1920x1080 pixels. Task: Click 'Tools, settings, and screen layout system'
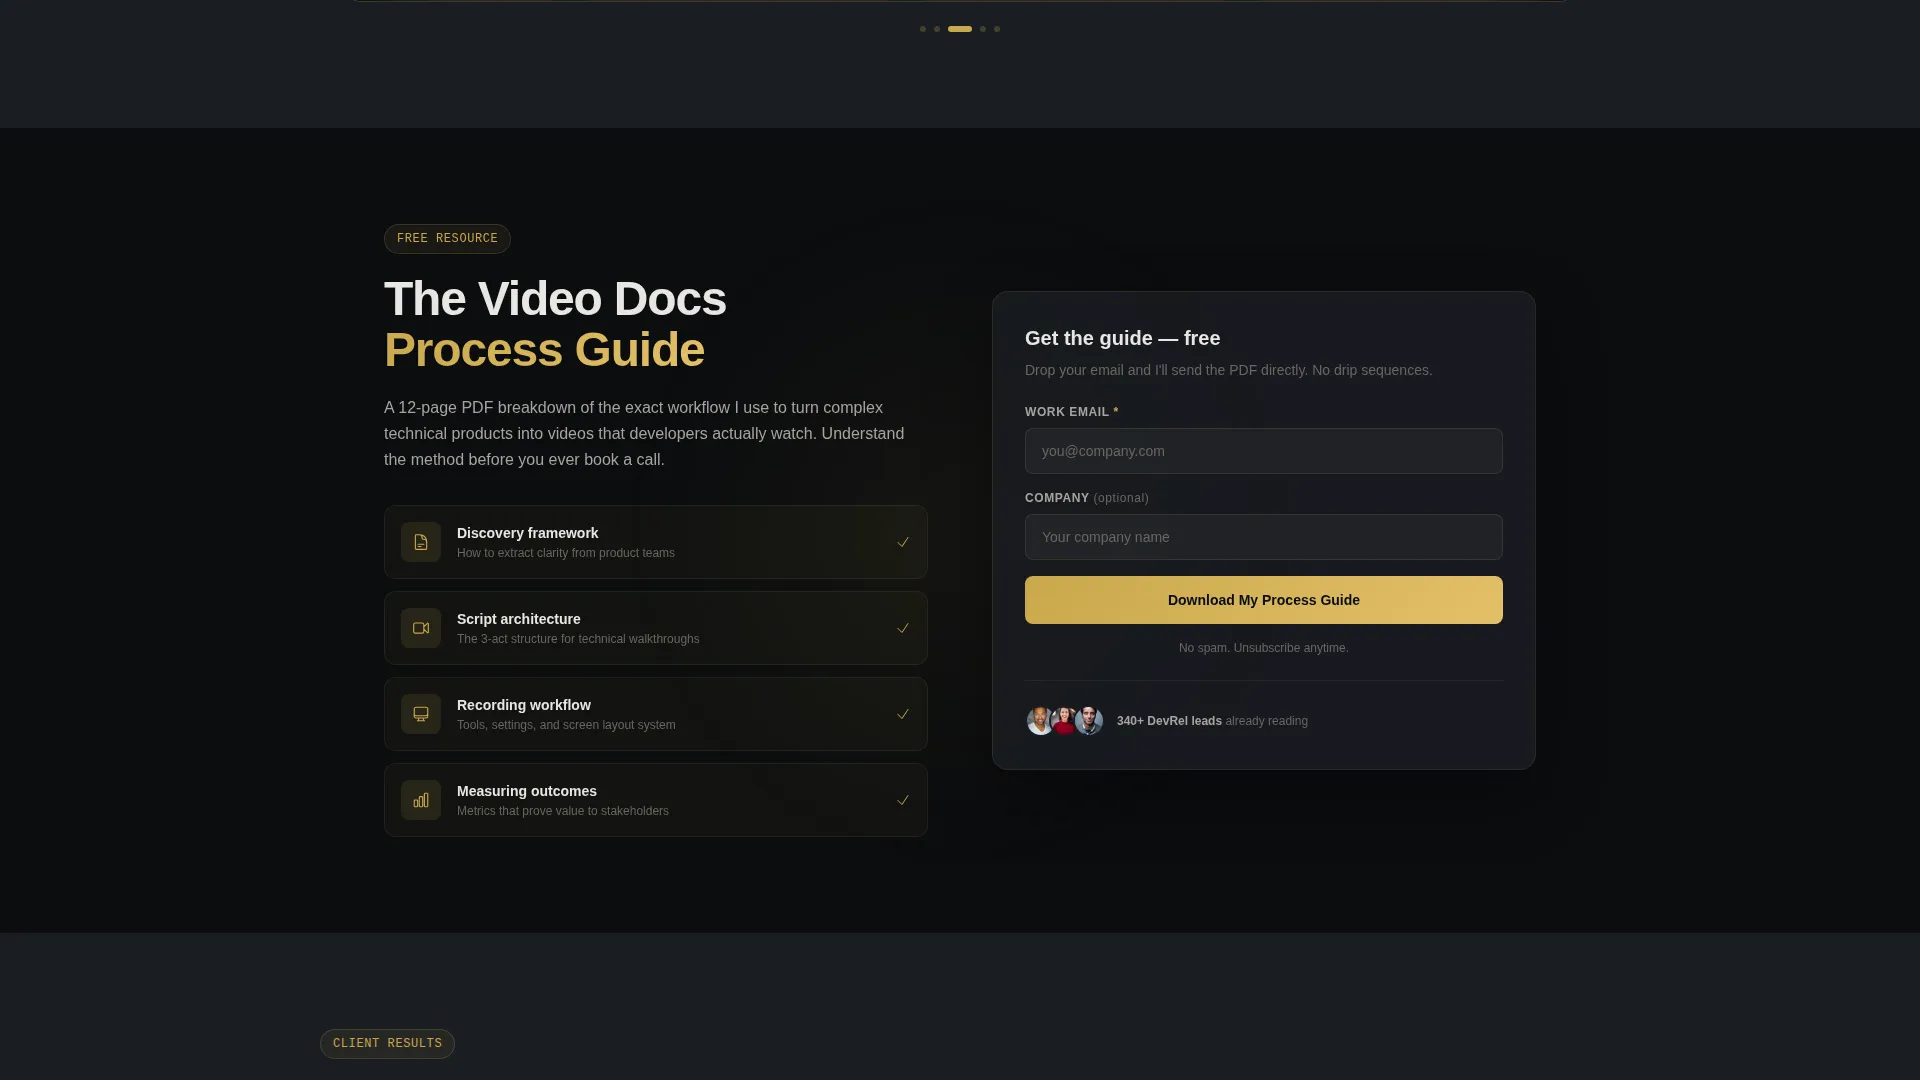566,725
